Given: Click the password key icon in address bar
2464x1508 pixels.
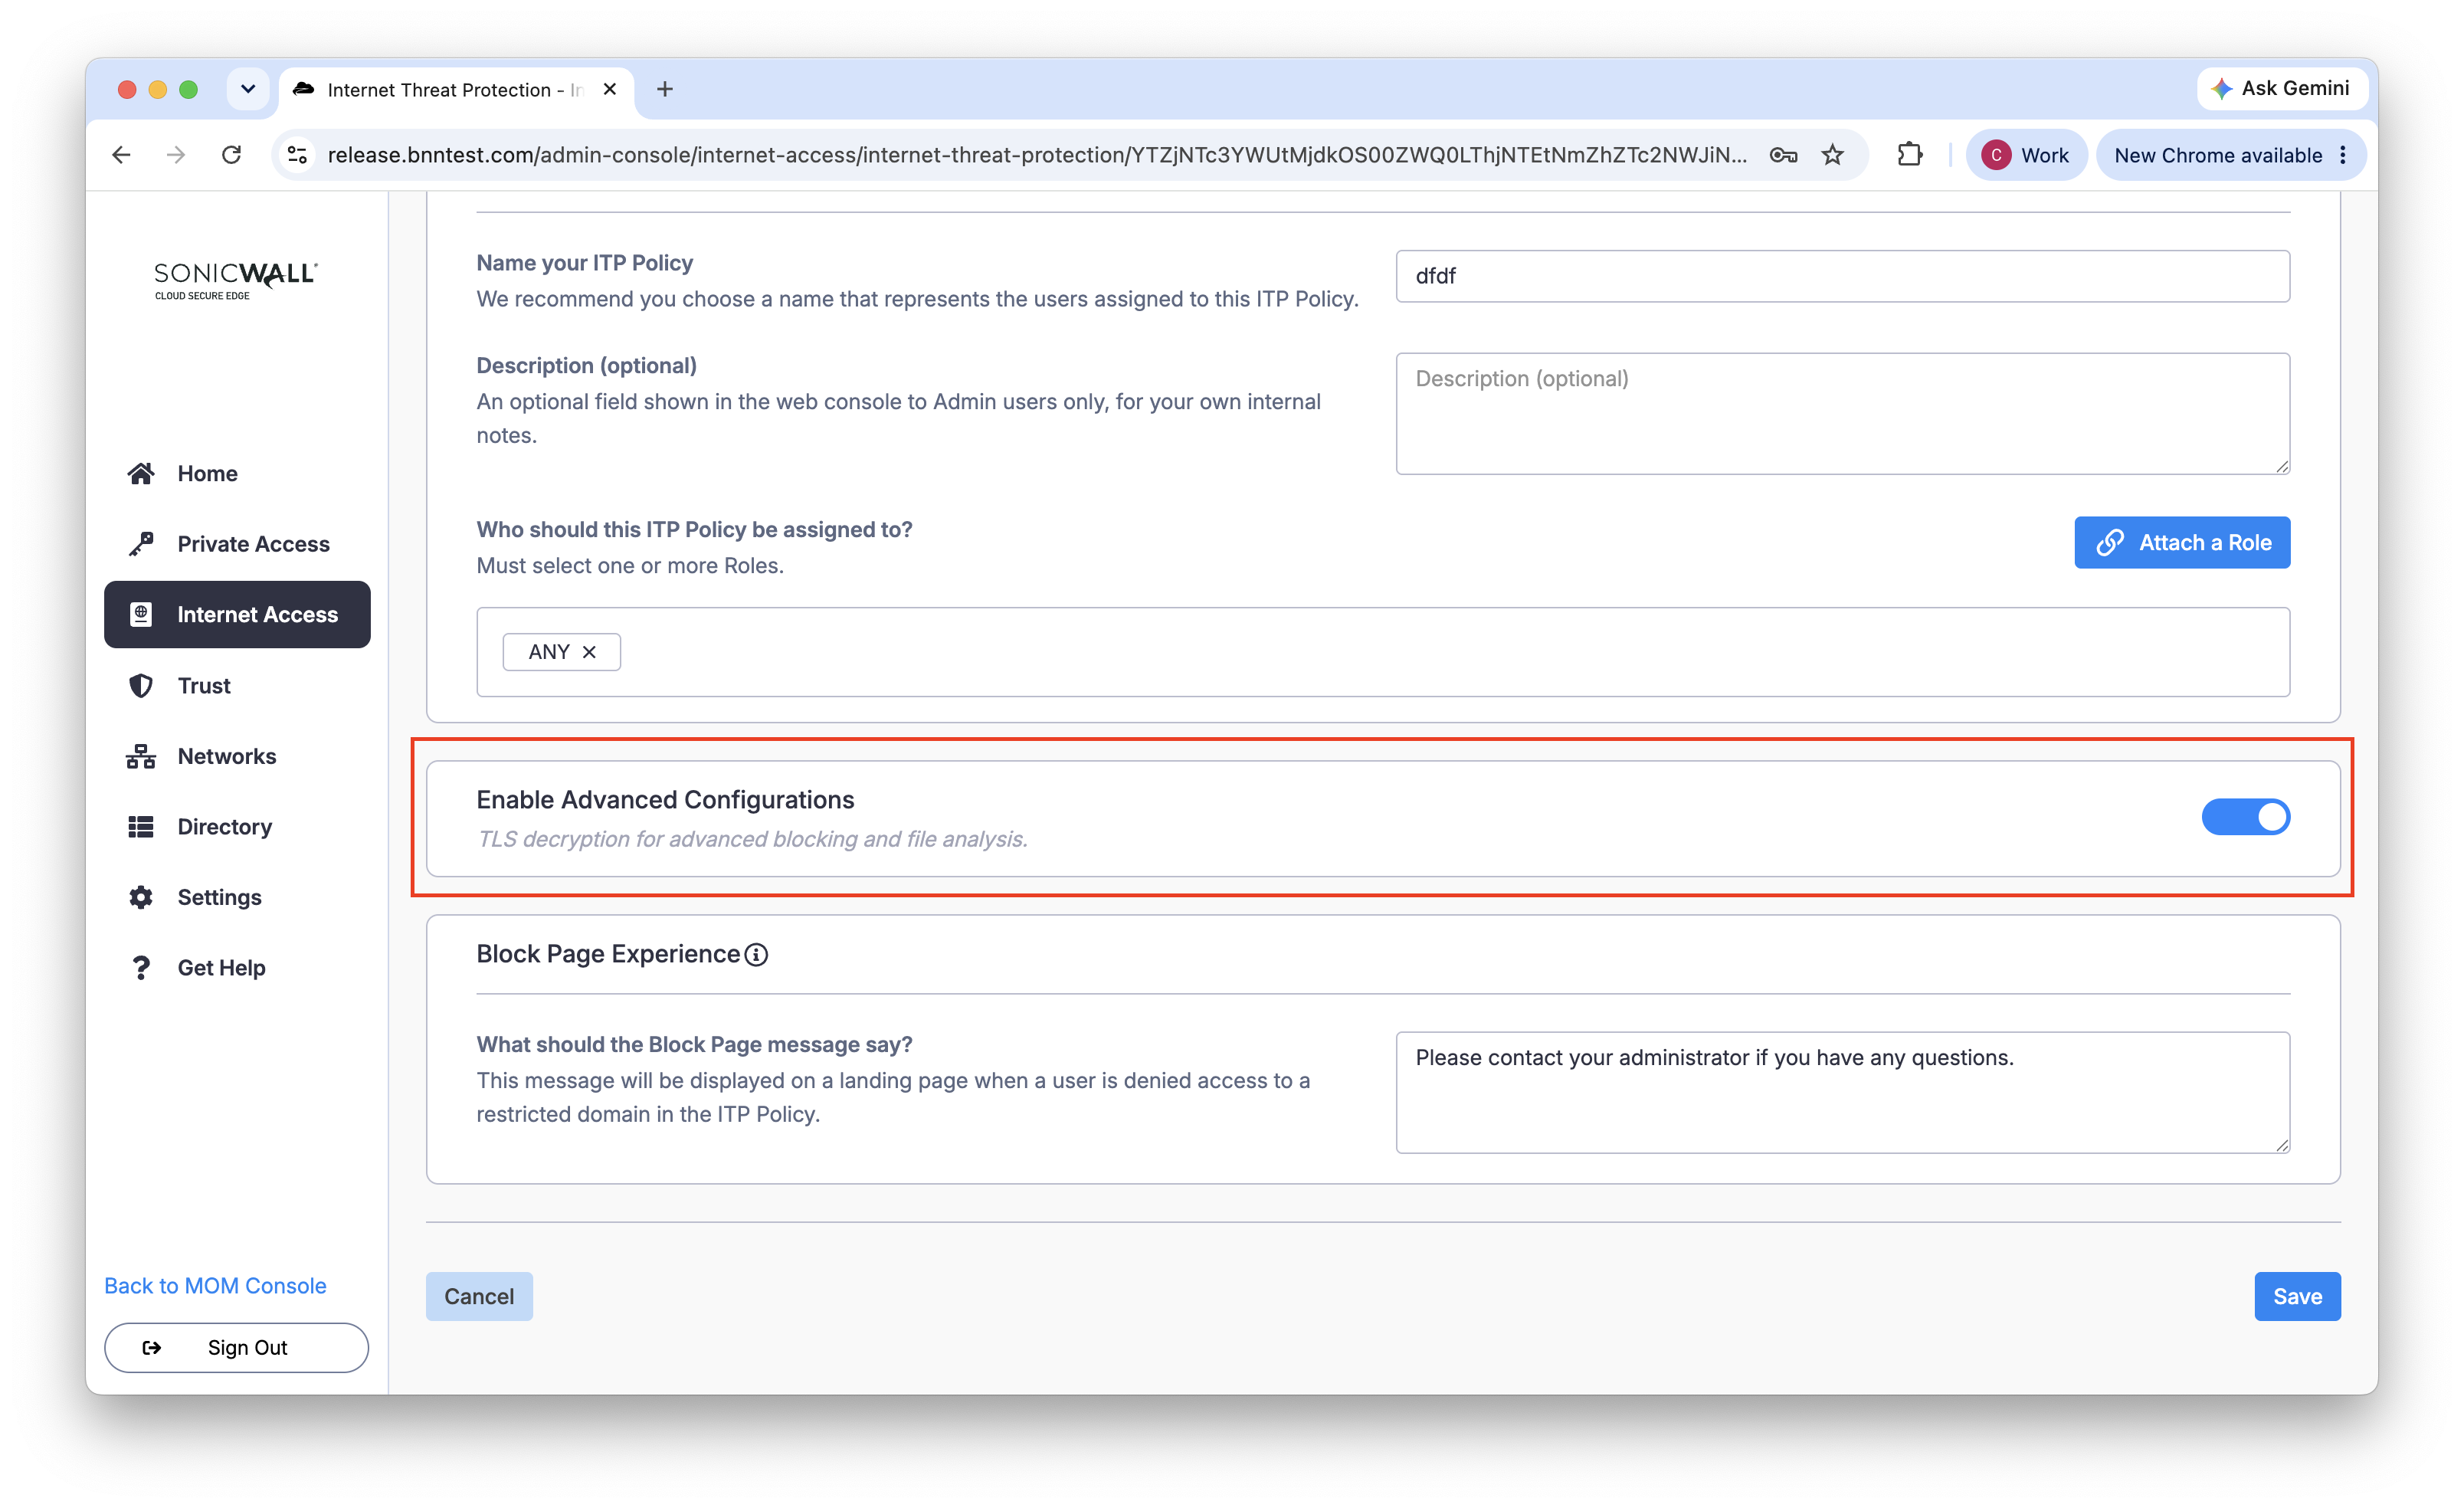Looking at the screenshot, I should coord(1783,155).
